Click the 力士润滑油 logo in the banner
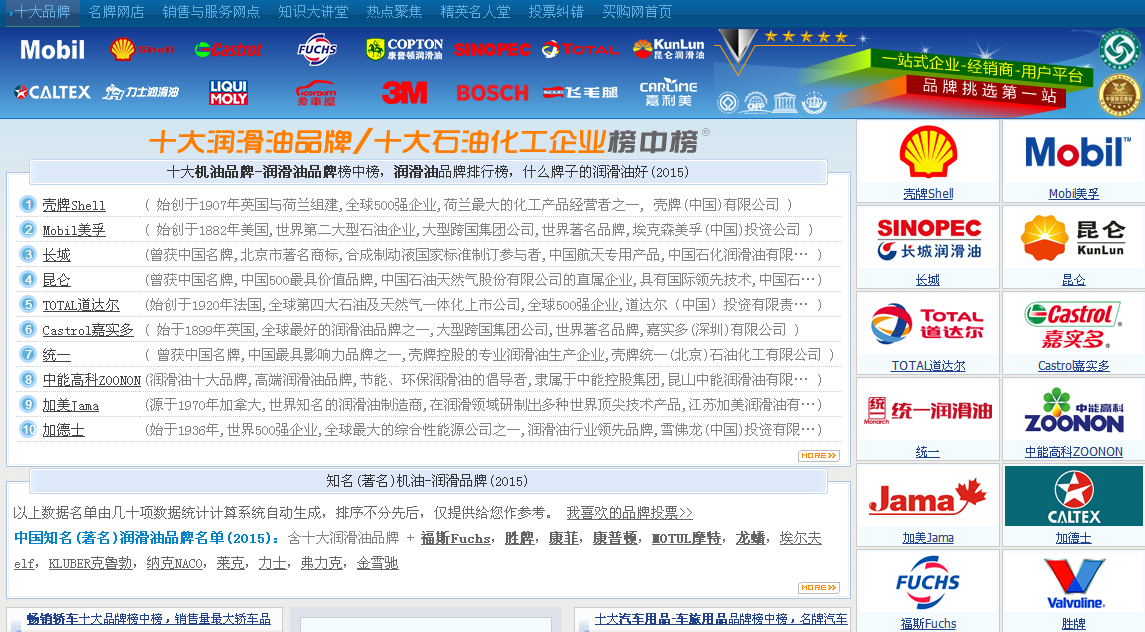 (141, 92)
